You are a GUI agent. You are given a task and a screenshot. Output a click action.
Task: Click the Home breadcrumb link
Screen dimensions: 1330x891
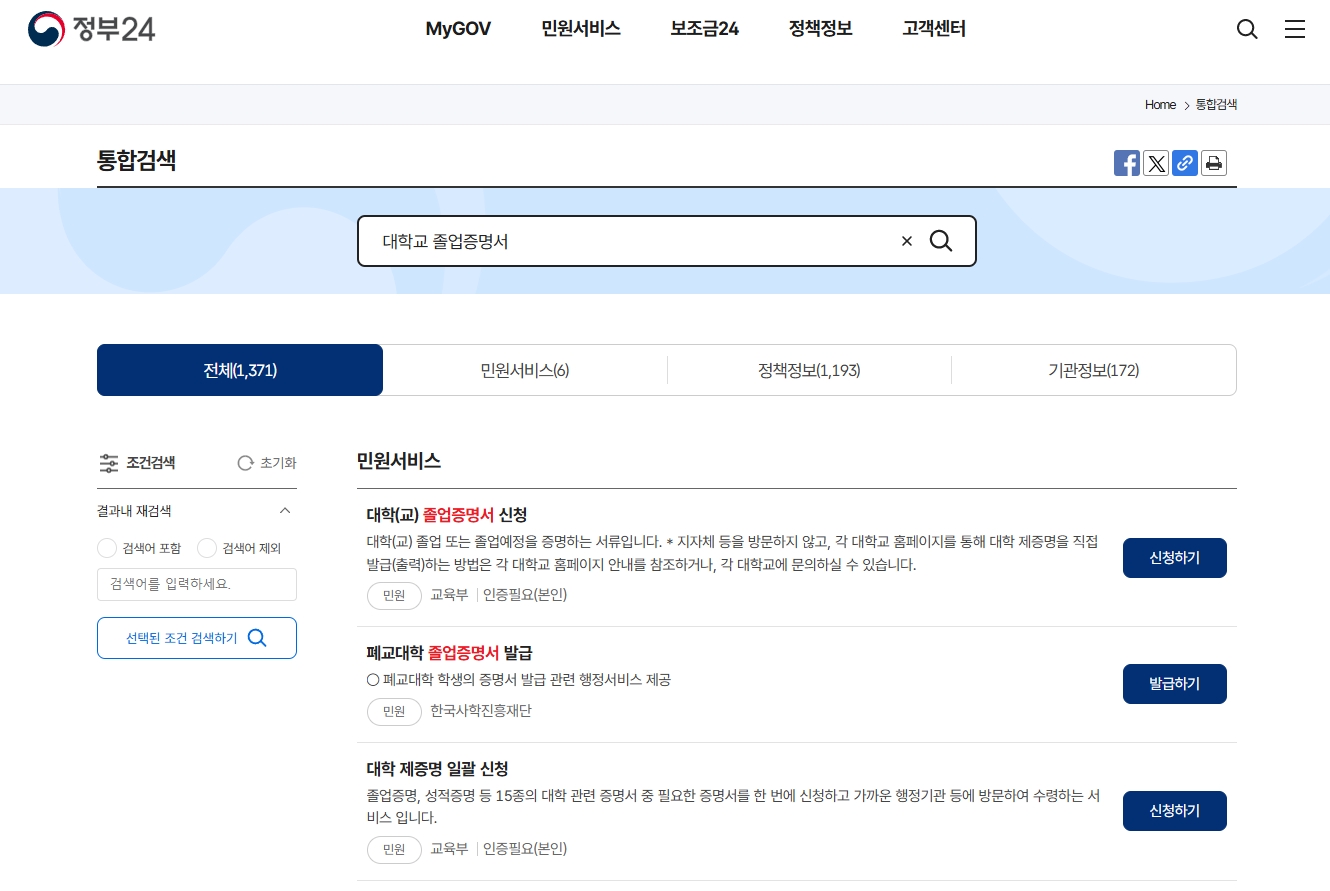tap(1159, 104)
